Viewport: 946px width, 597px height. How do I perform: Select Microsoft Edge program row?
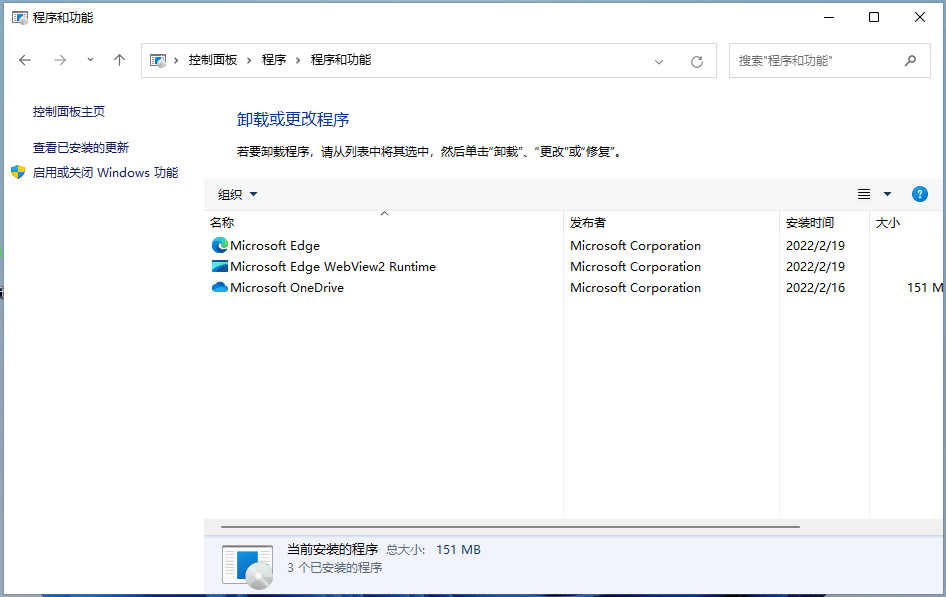pyautogui.click(x=575, y=245)
